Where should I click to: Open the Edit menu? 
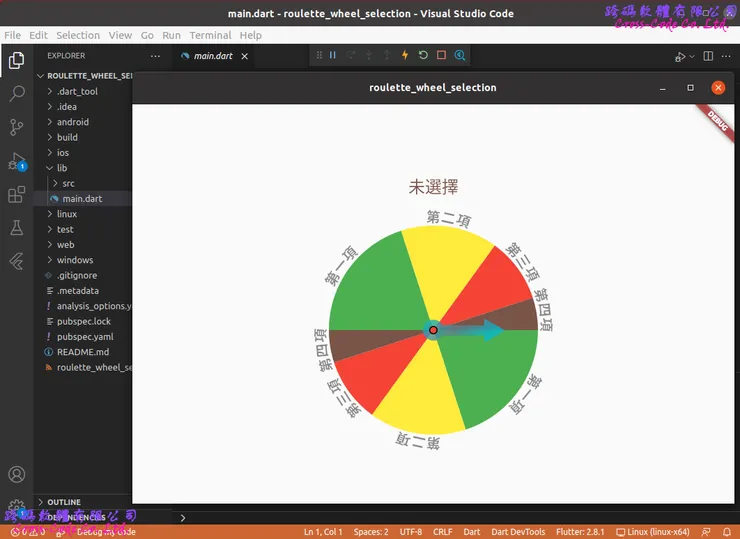coord(38,35)
